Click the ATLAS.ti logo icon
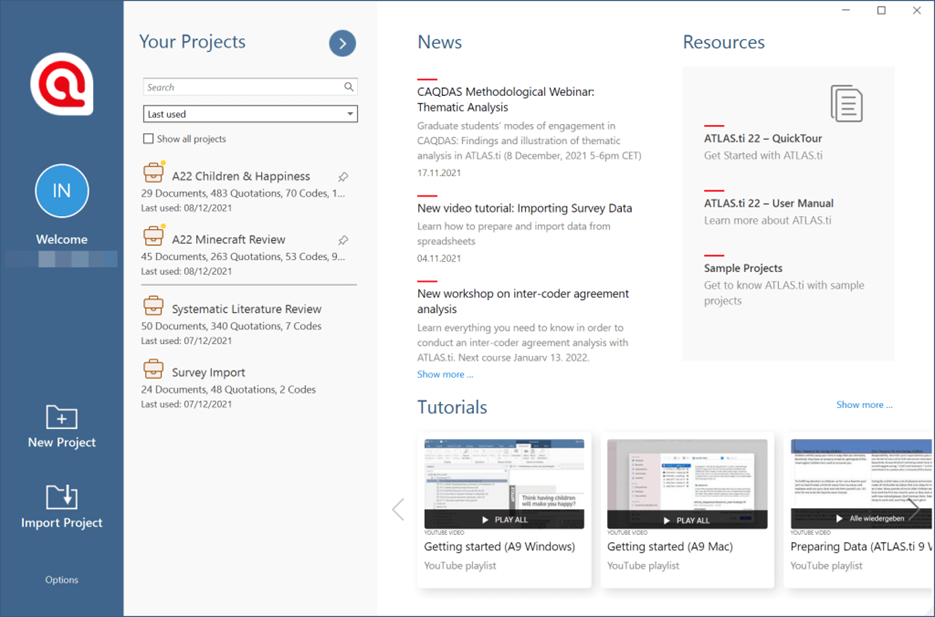 point(62,84)
